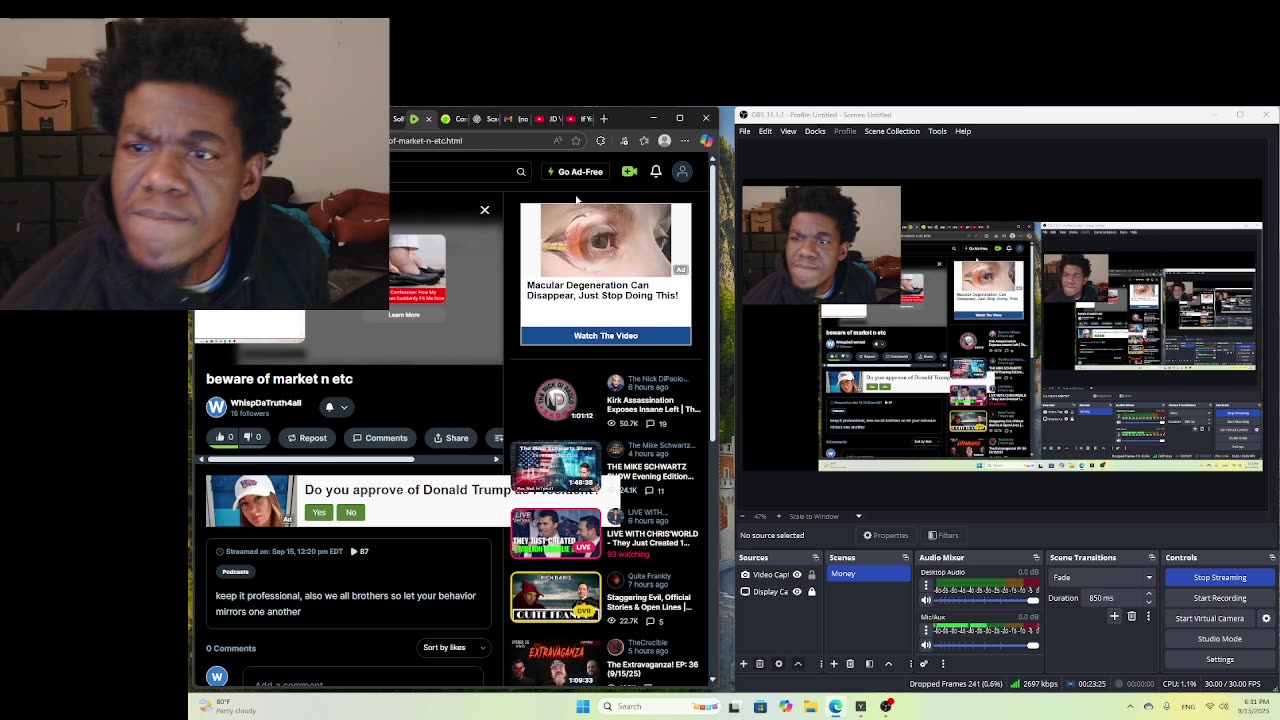Adjust Mic/Aux volume slider
This screenshot has width=1280, height=720.
coord(987,645)
